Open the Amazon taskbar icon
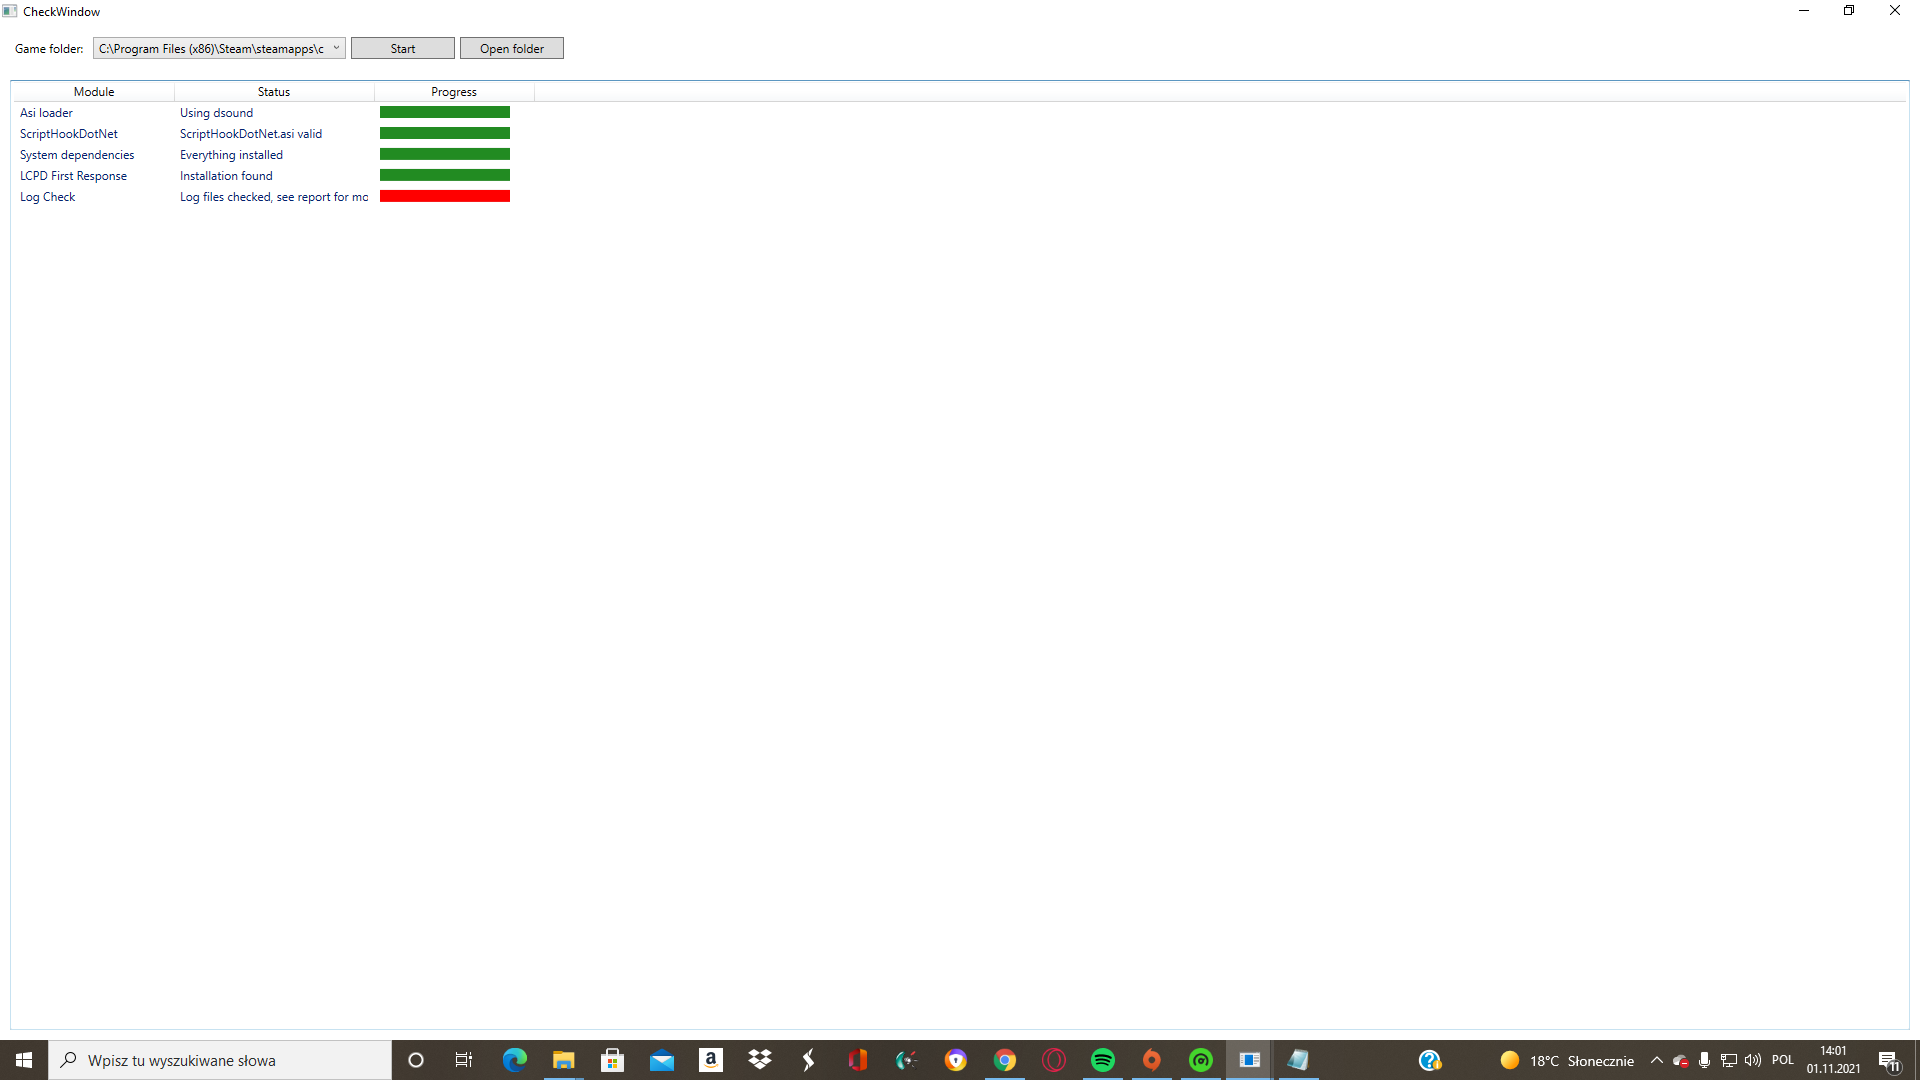This screenshot has height=1080, width=1920. 711,1060
